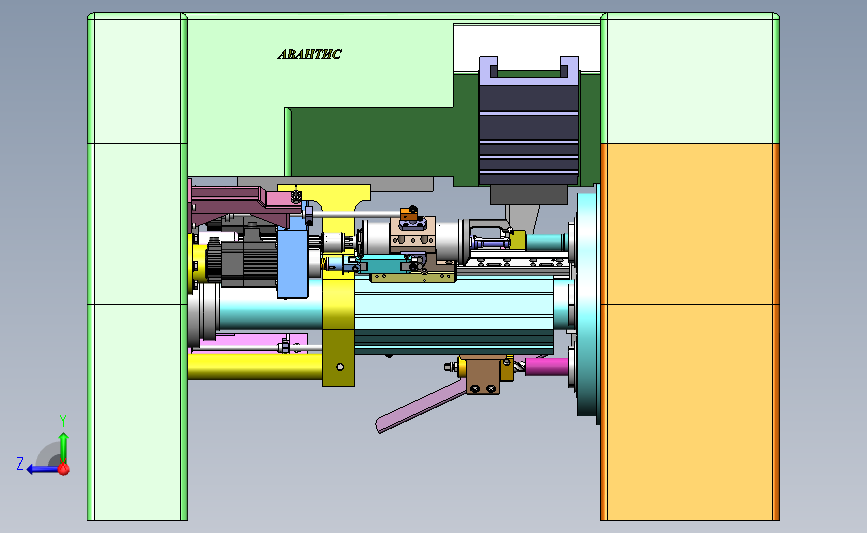Select the pink plate behind the lower rod

(x=252, y=341)
